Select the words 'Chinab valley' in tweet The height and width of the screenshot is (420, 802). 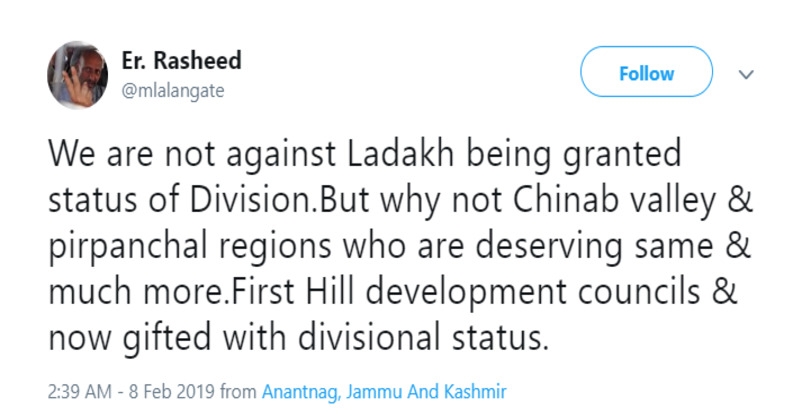coord(615,201)
